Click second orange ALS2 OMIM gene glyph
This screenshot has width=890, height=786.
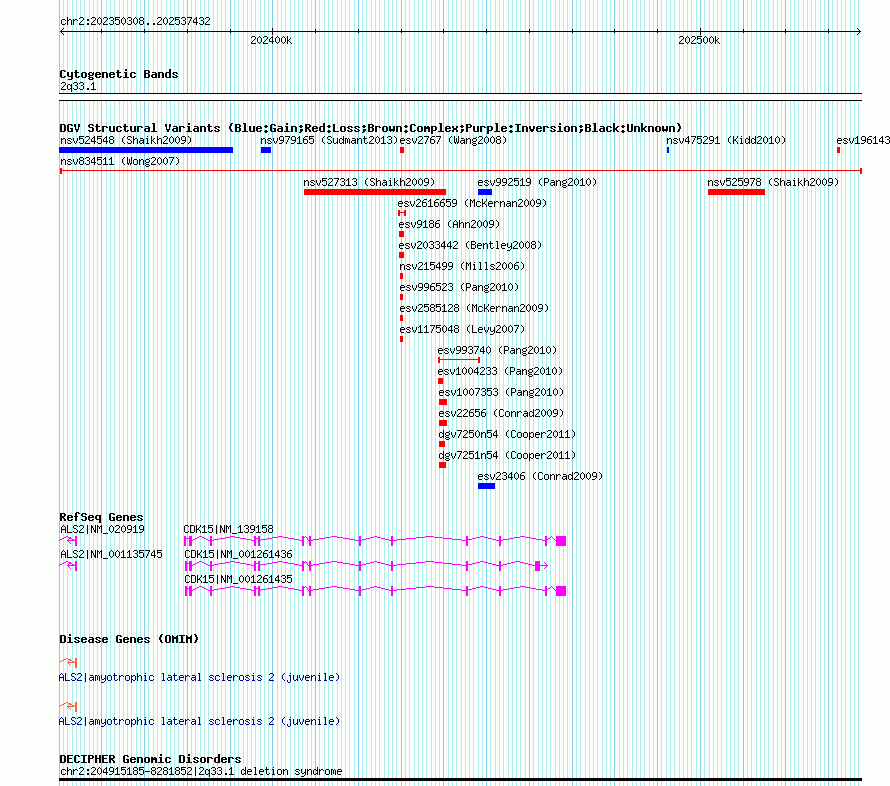(x=68, y=706)
